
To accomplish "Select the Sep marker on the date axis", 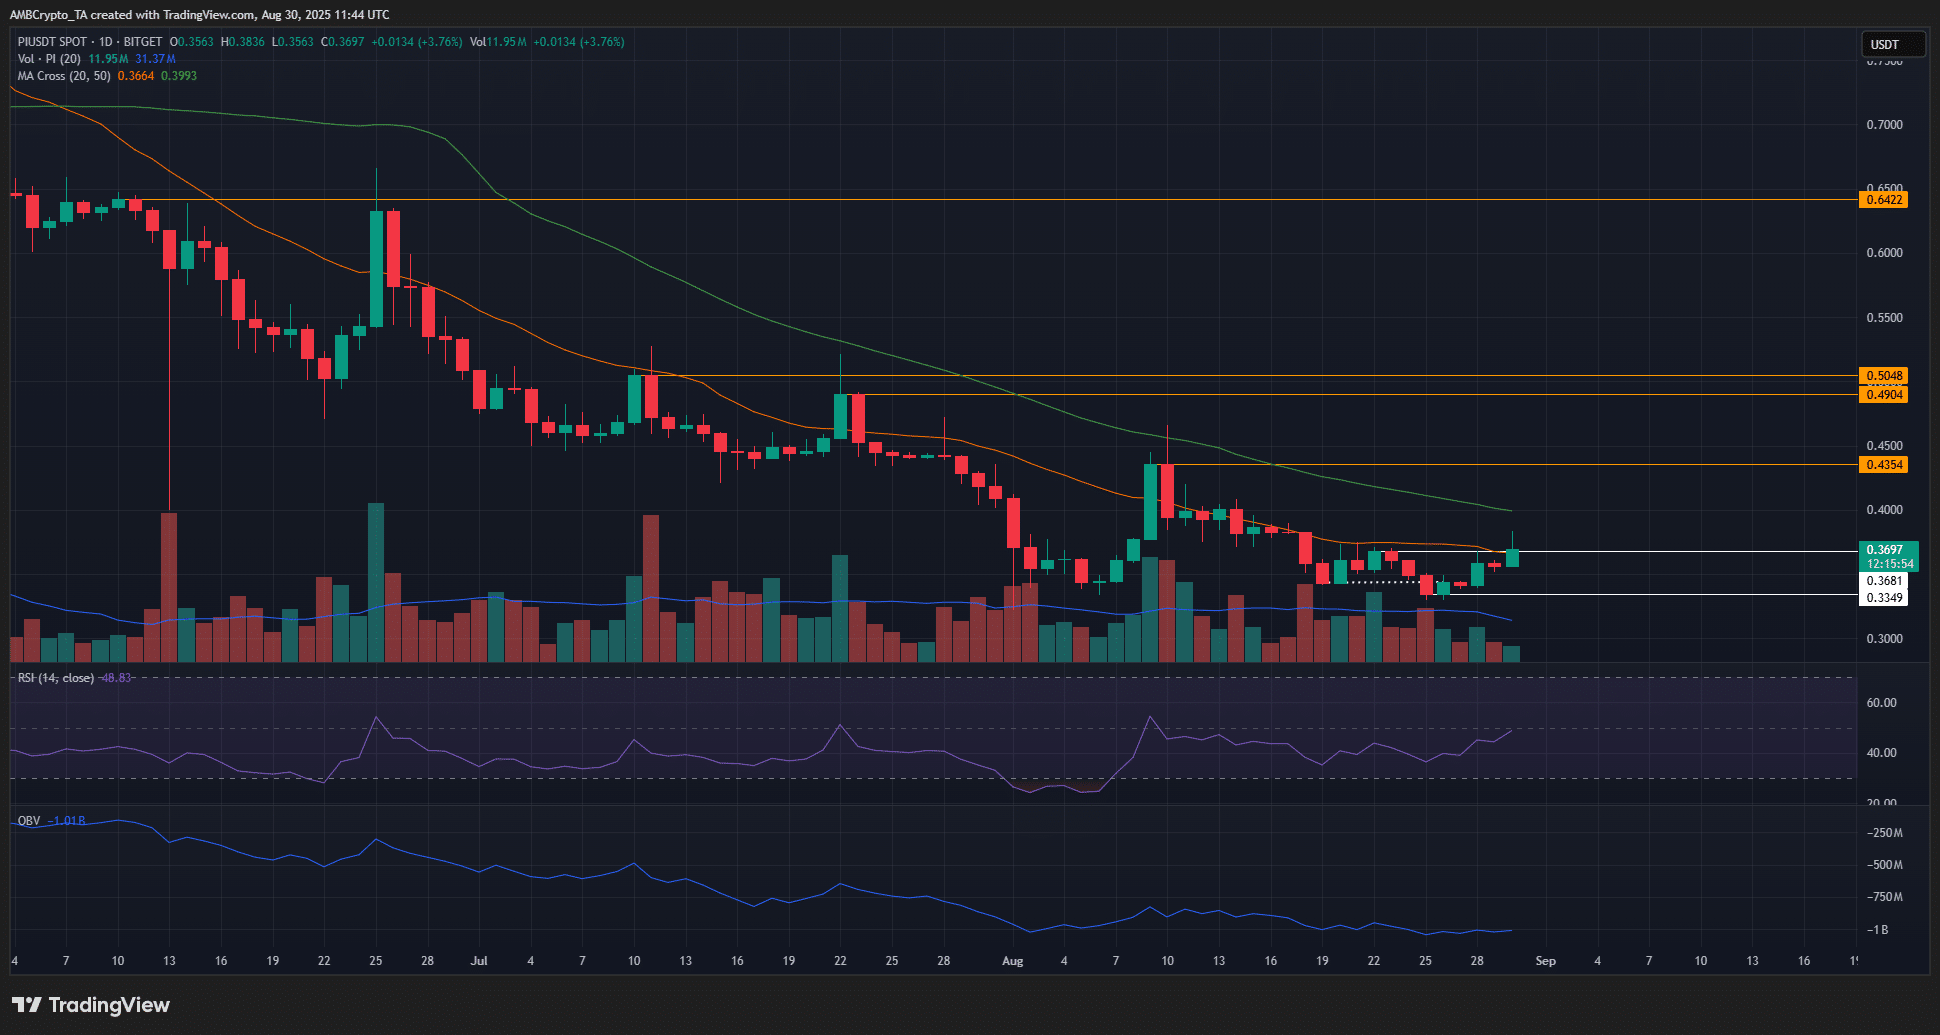I will [x=1545, y=961].
